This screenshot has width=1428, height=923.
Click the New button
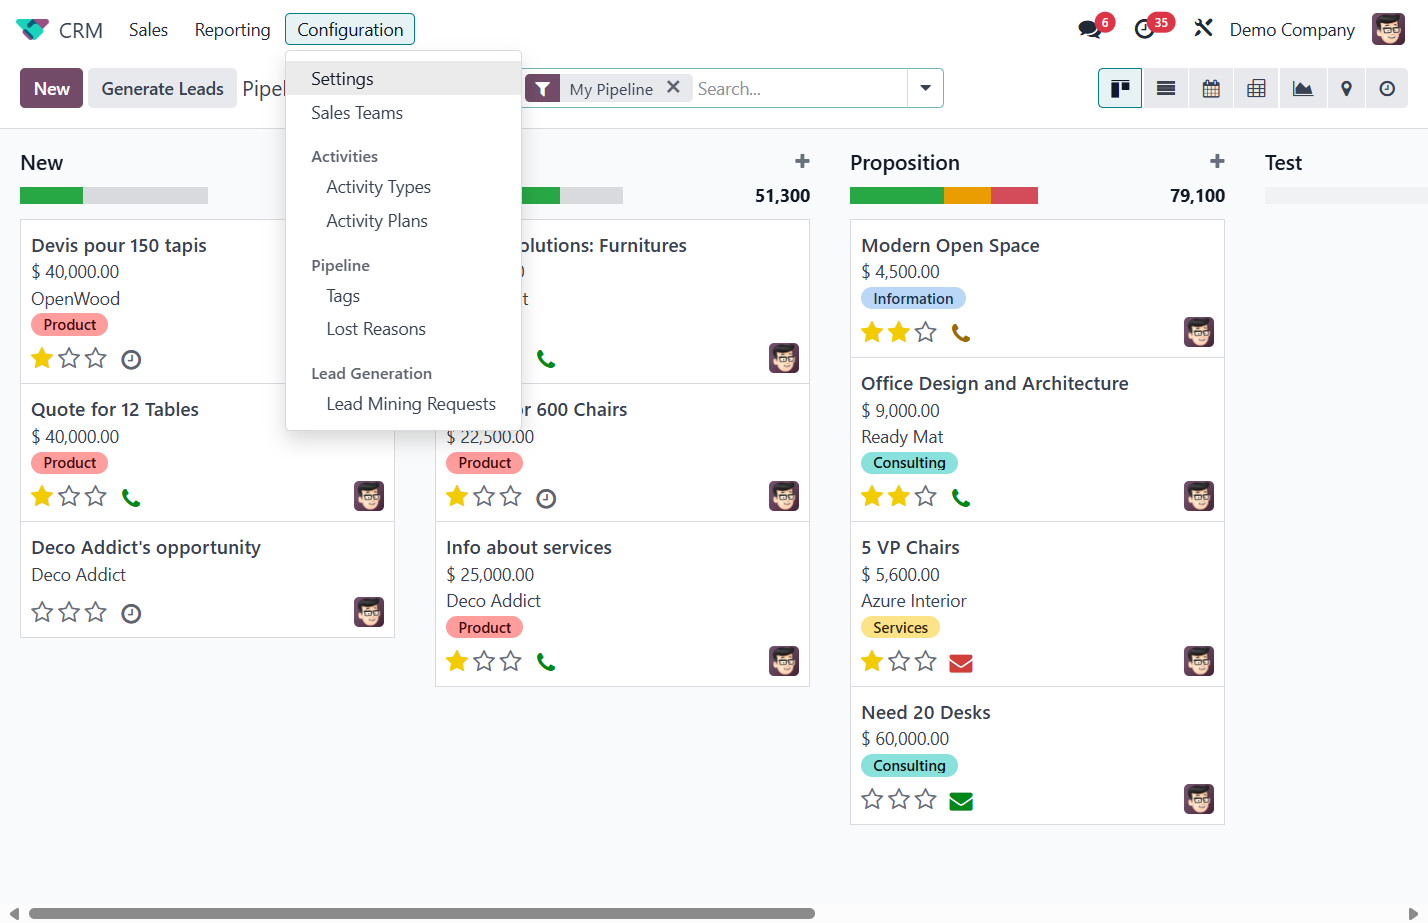52,88
